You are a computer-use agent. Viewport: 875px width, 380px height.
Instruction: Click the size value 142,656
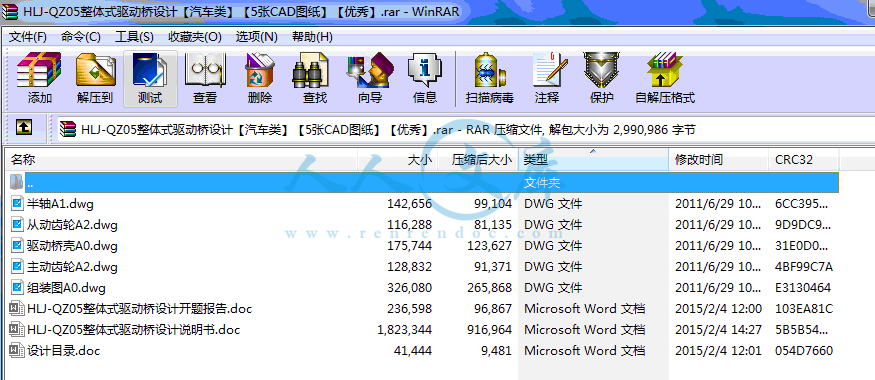point(410,204)
